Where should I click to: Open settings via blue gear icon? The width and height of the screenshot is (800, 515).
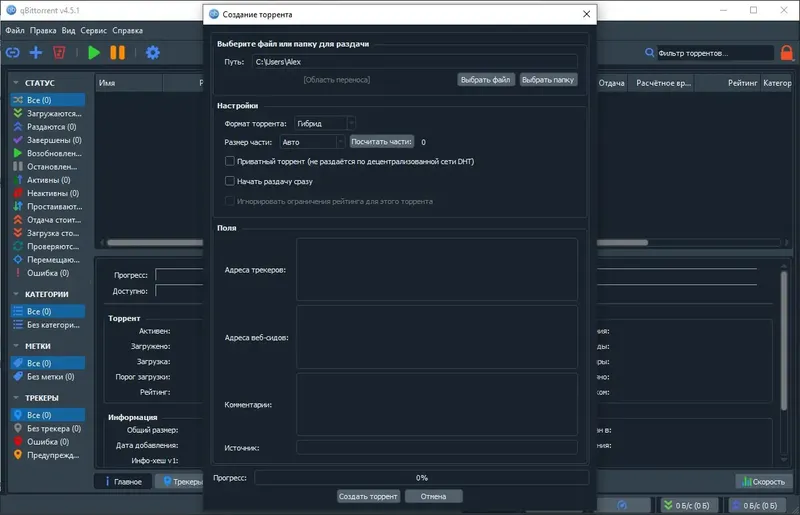pyautogui.click(x=153, y=53)
